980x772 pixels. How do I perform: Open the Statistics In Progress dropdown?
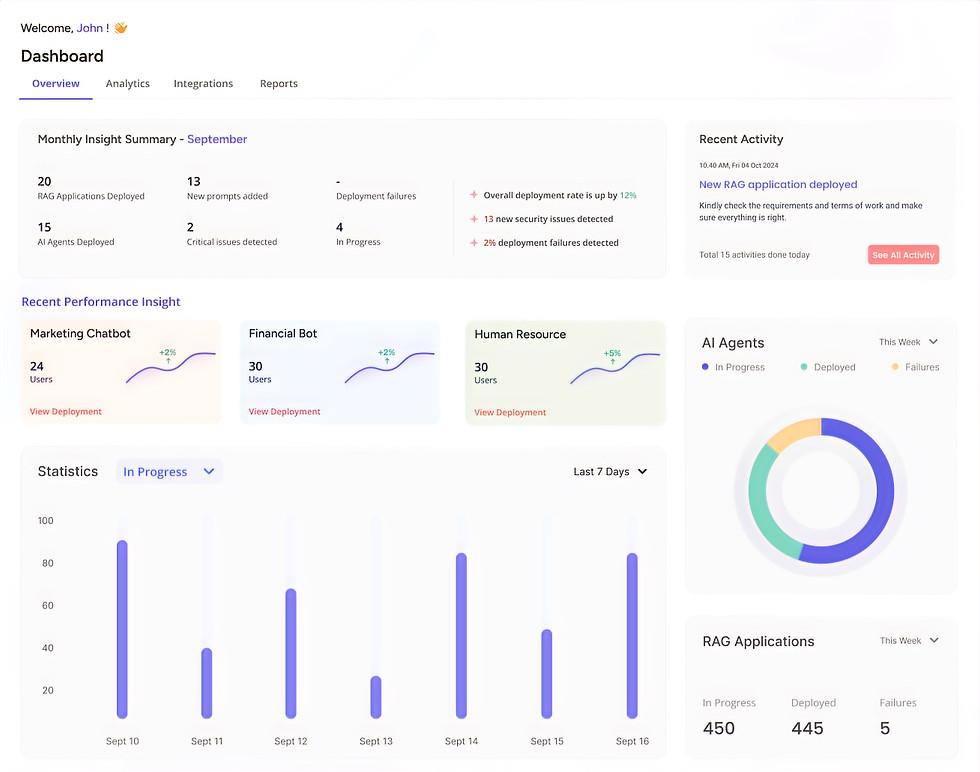pyautogui.click(x=169, y=471)
